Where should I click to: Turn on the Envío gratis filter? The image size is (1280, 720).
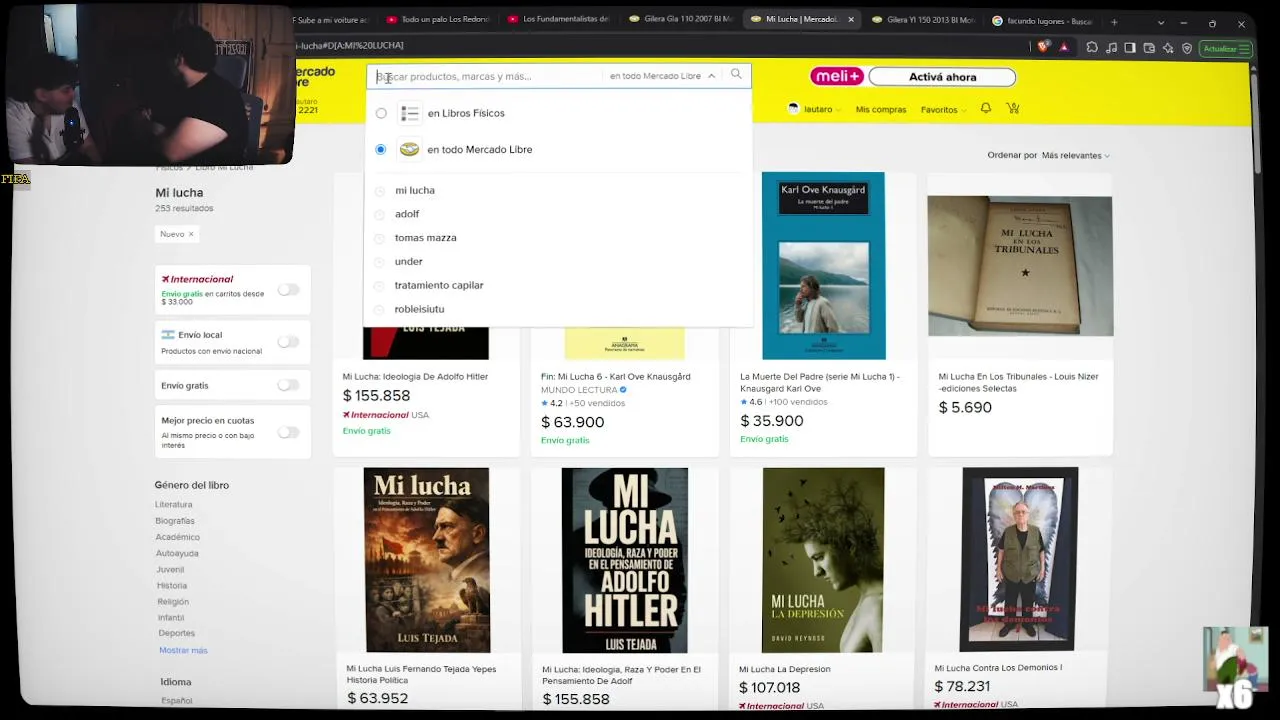coord(288,385)
